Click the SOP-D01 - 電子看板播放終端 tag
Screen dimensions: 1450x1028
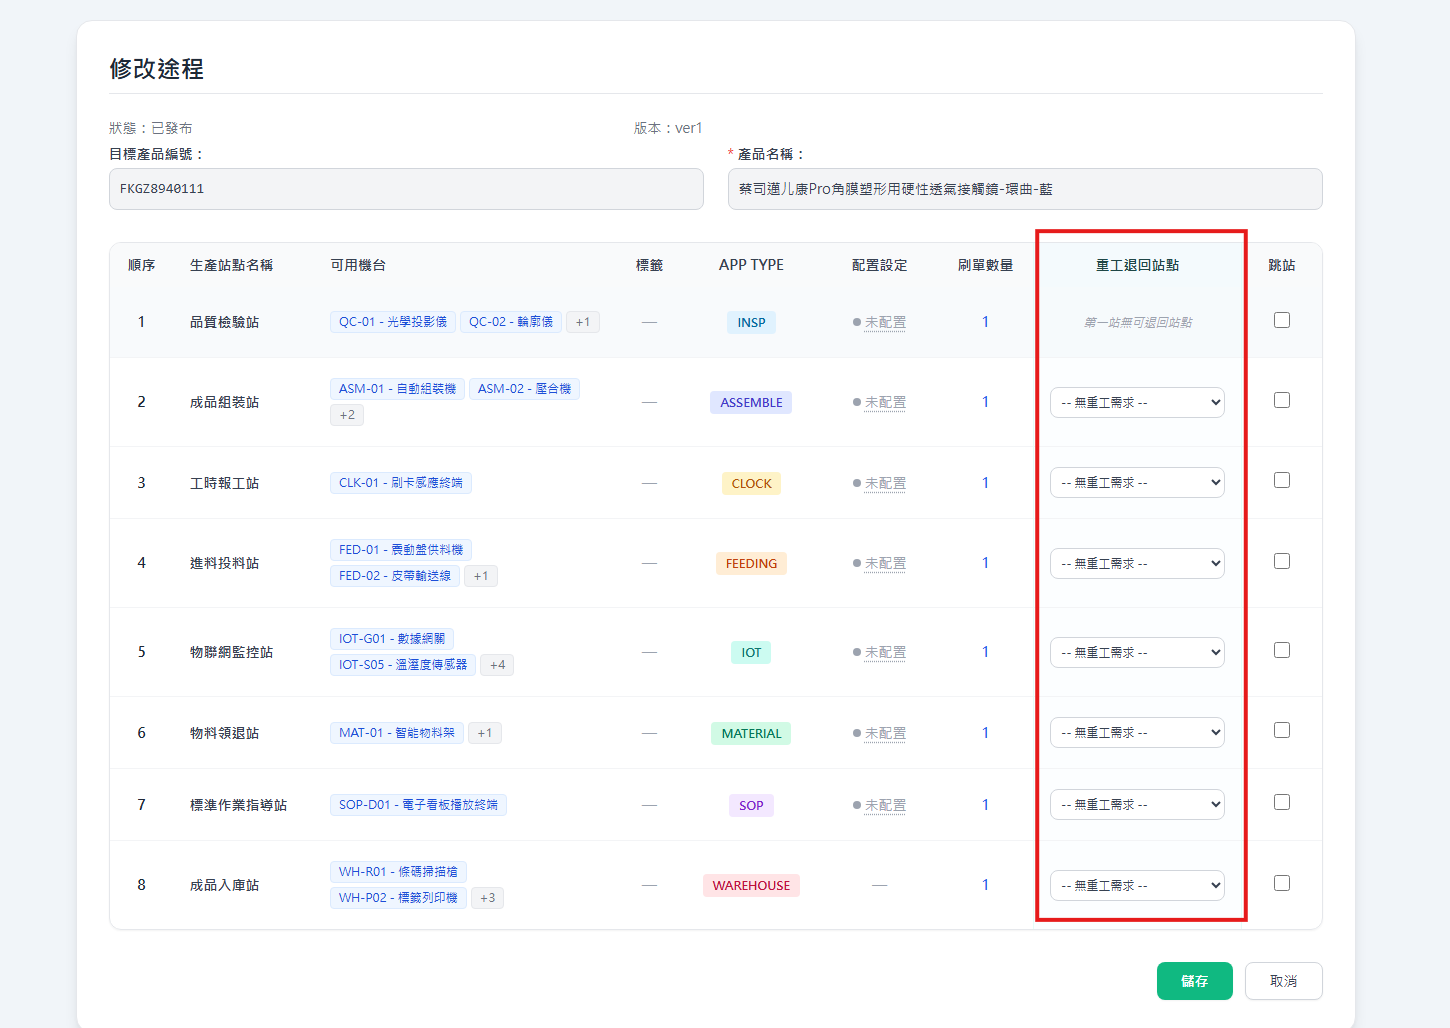pyautogui.click(x=418, y=805)
